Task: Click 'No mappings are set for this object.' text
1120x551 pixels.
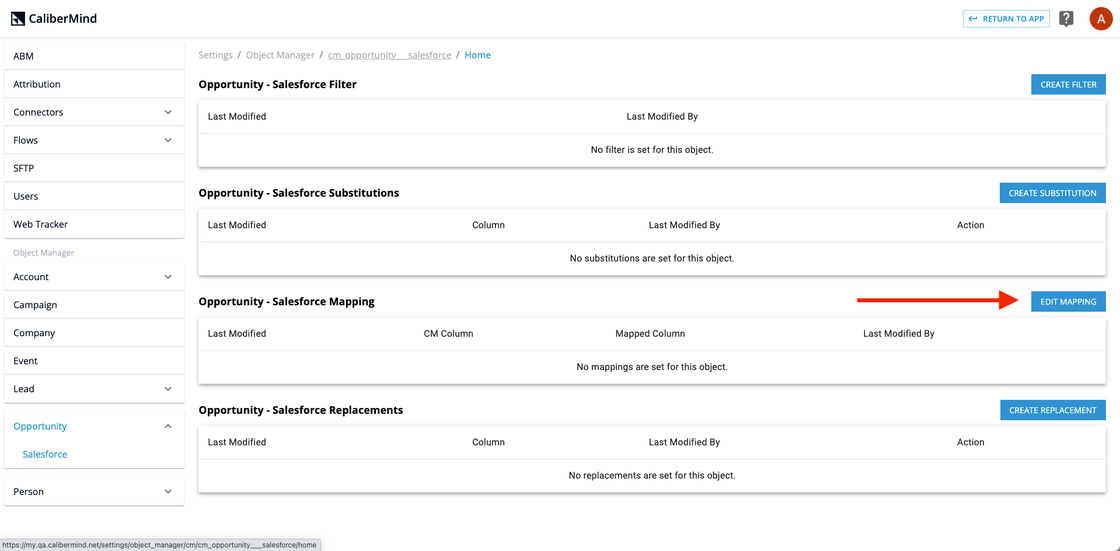Action: 652,367
